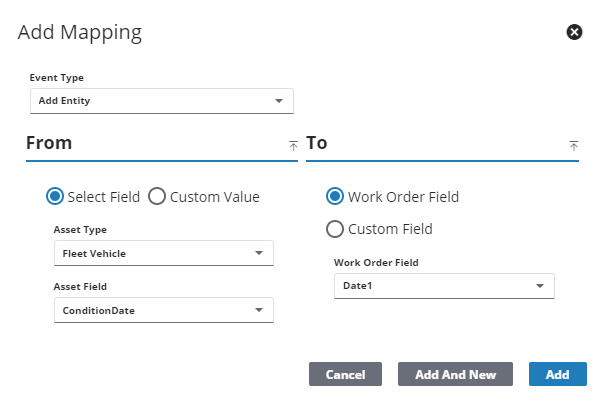The image size is (604, 408).
Task: Expand the Asset Type dropdown showing Fleet Vehicle
Action: [163, 254]
